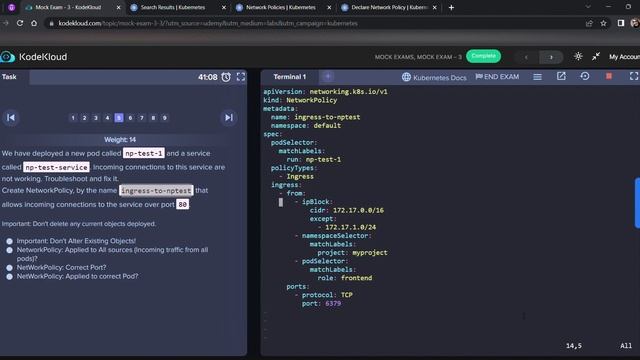
Task: Share this page from the address bar
Action: point(589,23)
